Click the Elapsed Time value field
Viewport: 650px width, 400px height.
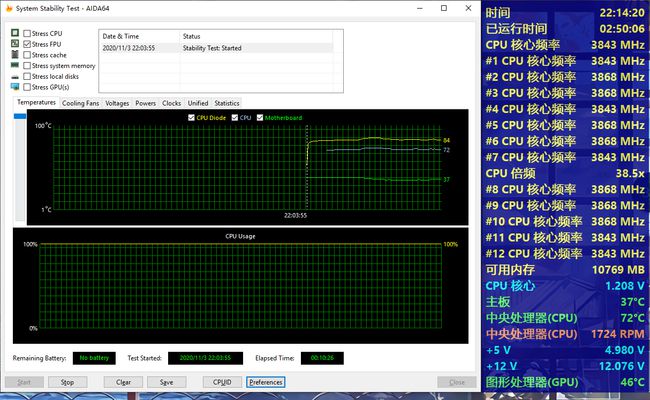click(322, 358)
